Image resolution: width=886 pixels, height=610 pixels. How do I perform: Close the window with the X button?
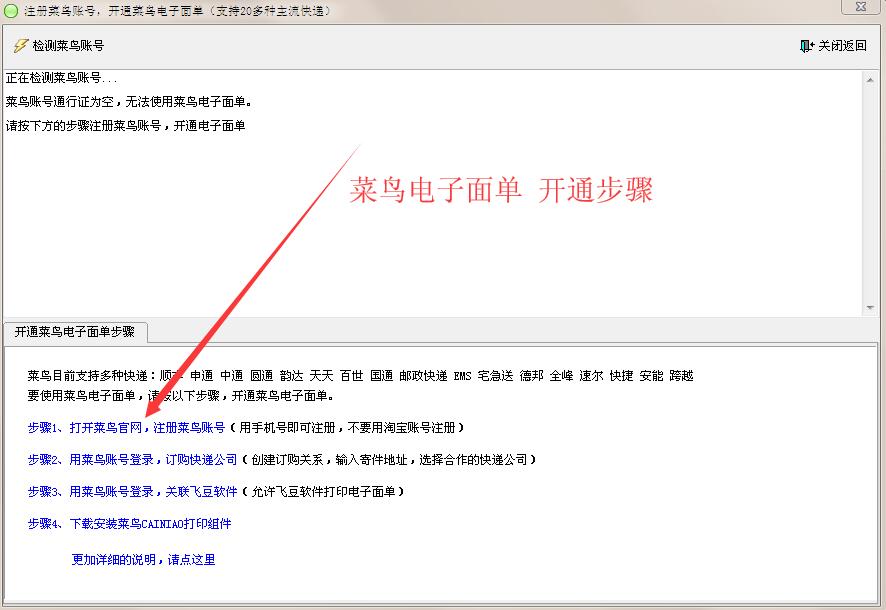click(x=861, y=6)
